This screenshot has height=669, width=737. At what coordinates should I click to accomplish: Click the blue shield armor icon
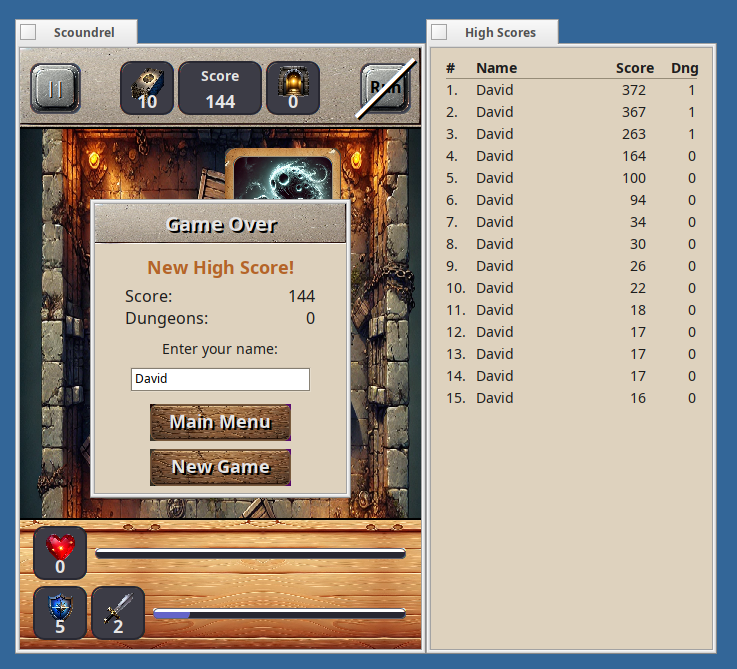[60, 613]
